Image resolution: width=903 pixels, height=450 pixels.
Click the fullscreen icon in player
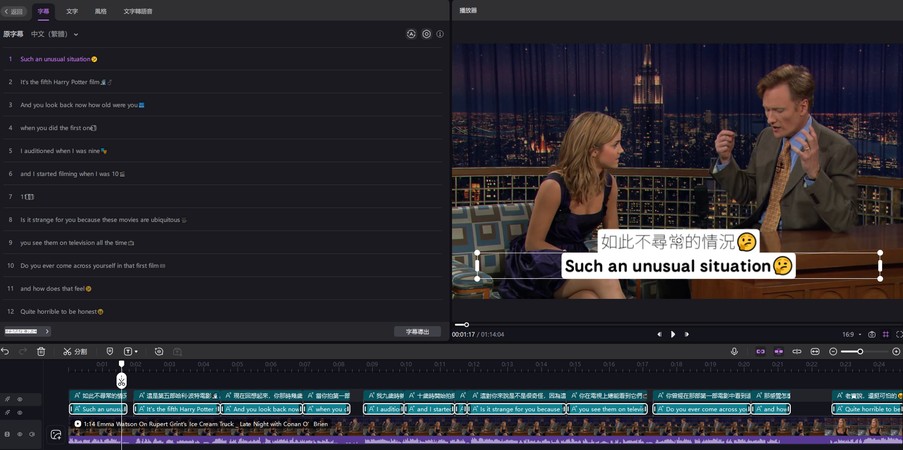899,334
